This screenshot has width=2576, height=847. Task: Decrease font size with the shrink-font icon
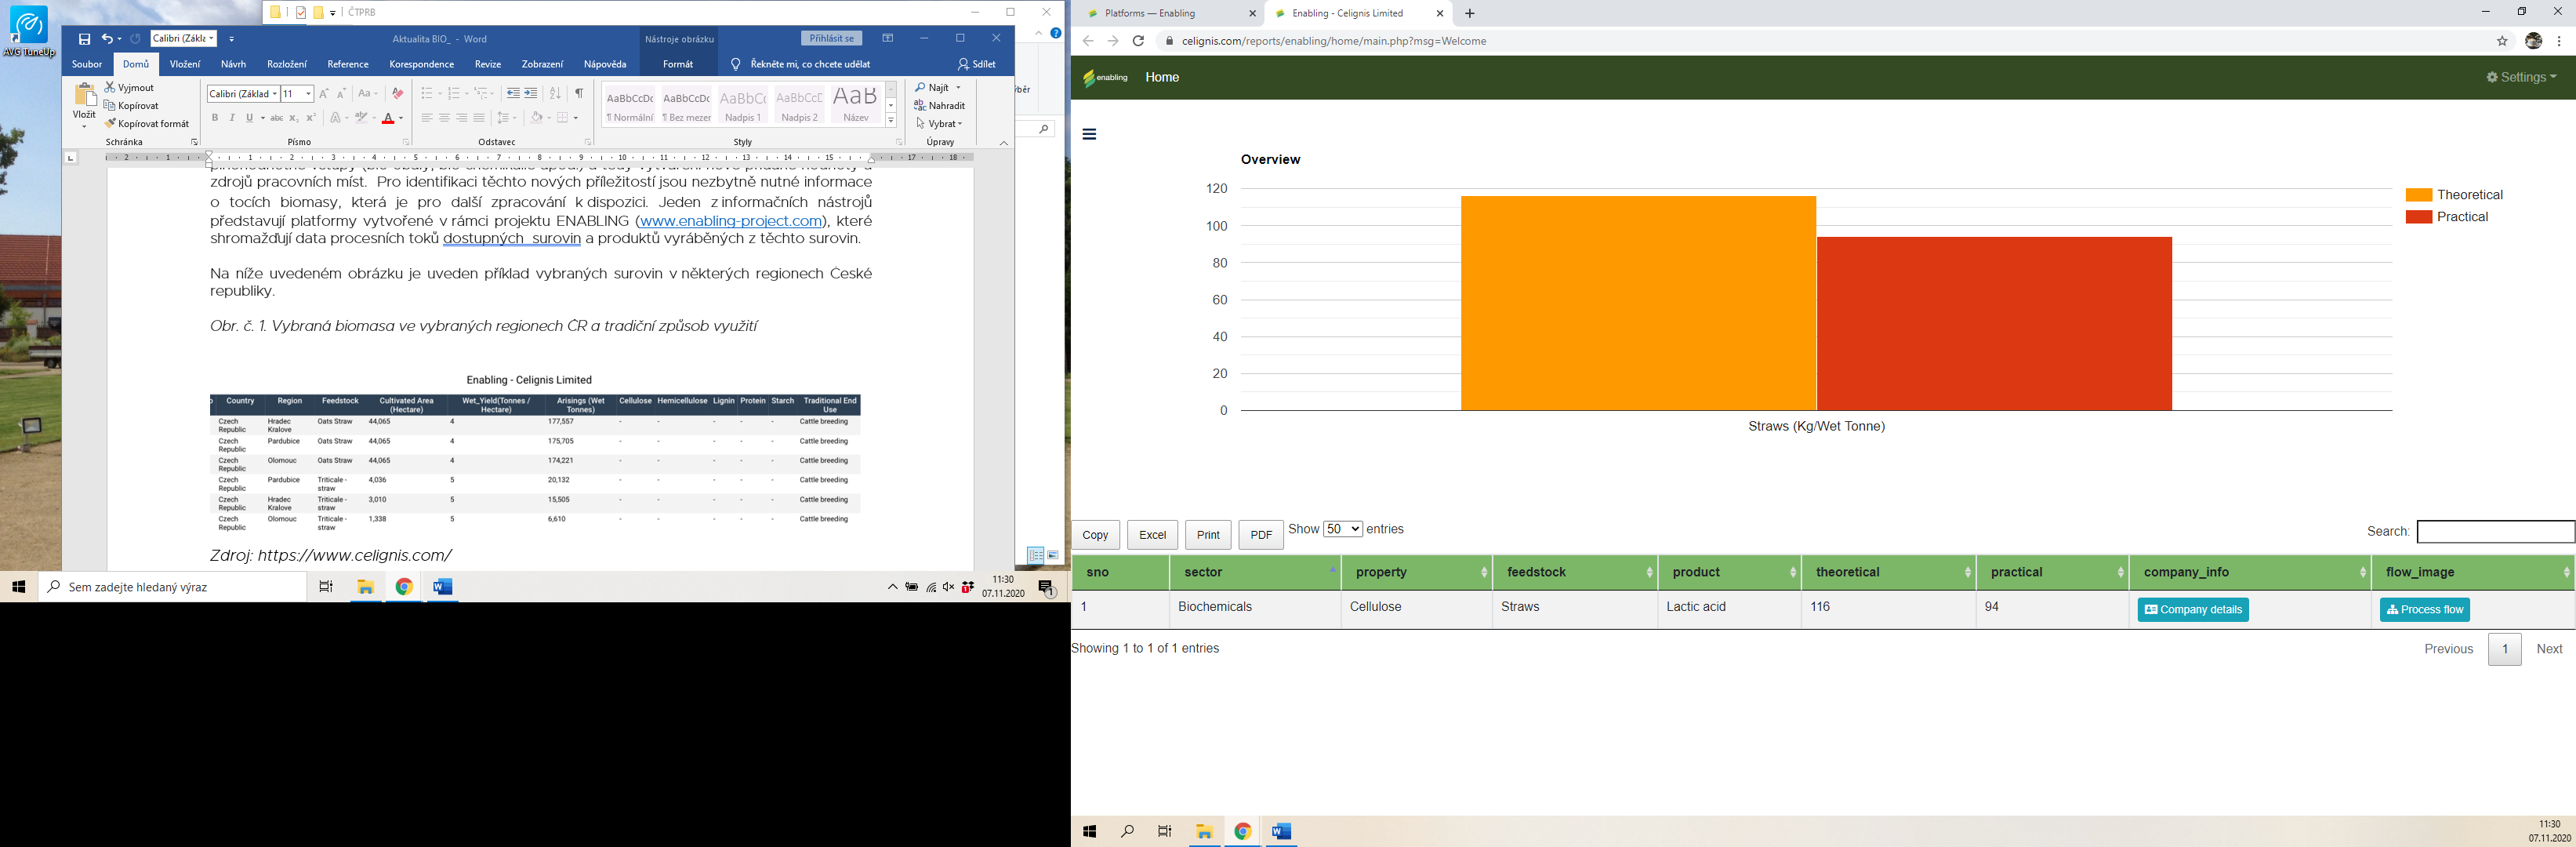pos(341,94)
